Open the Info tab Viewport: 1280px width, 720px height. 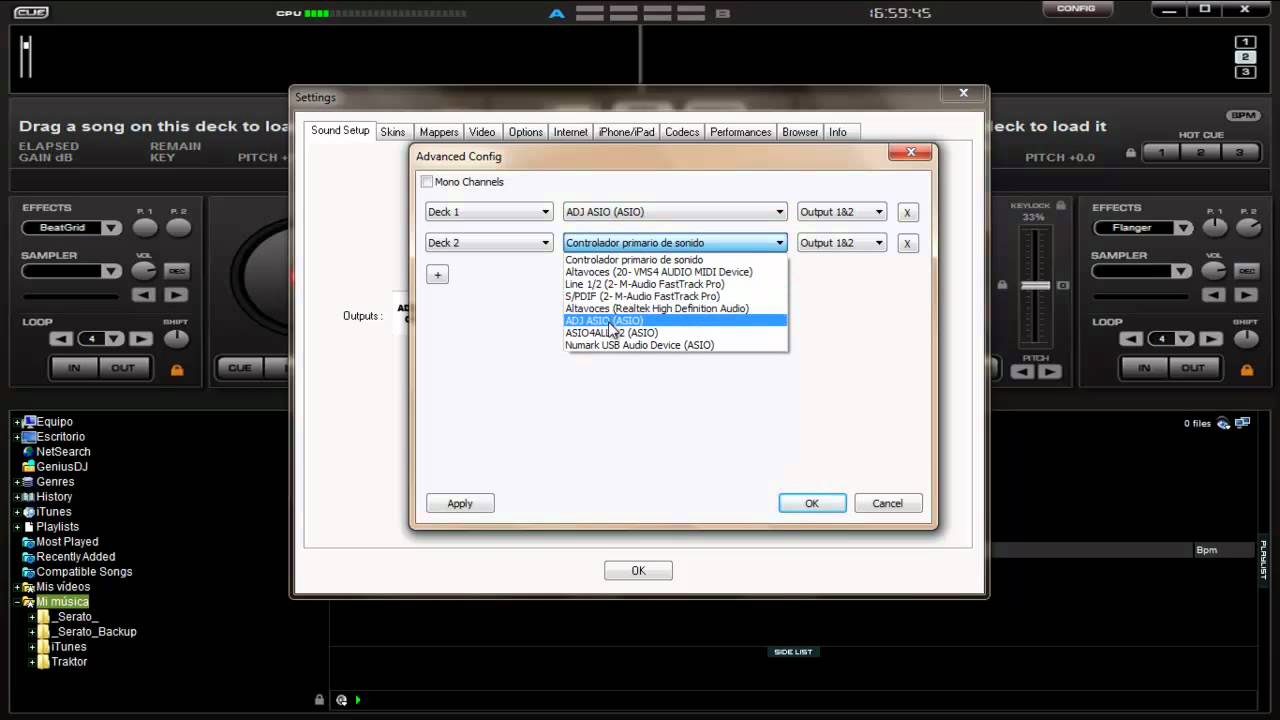(838, 132)
